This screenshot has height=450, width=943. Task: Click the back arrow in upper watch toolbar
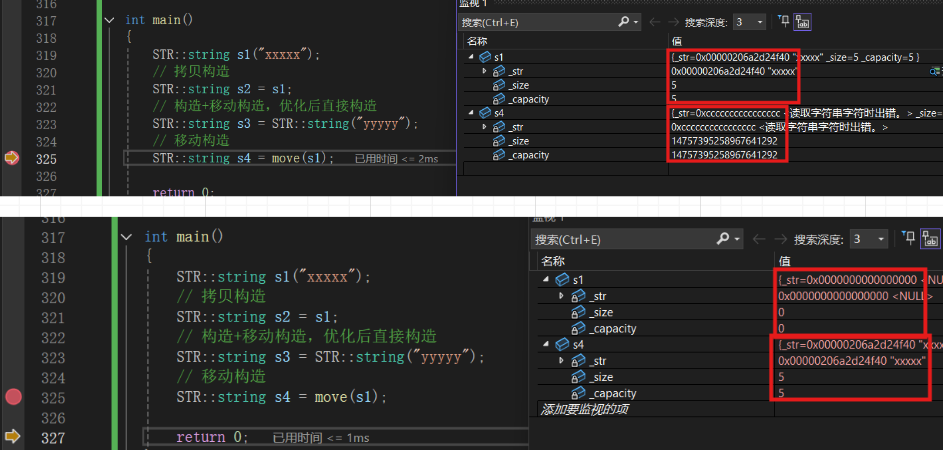coord(655,22)
